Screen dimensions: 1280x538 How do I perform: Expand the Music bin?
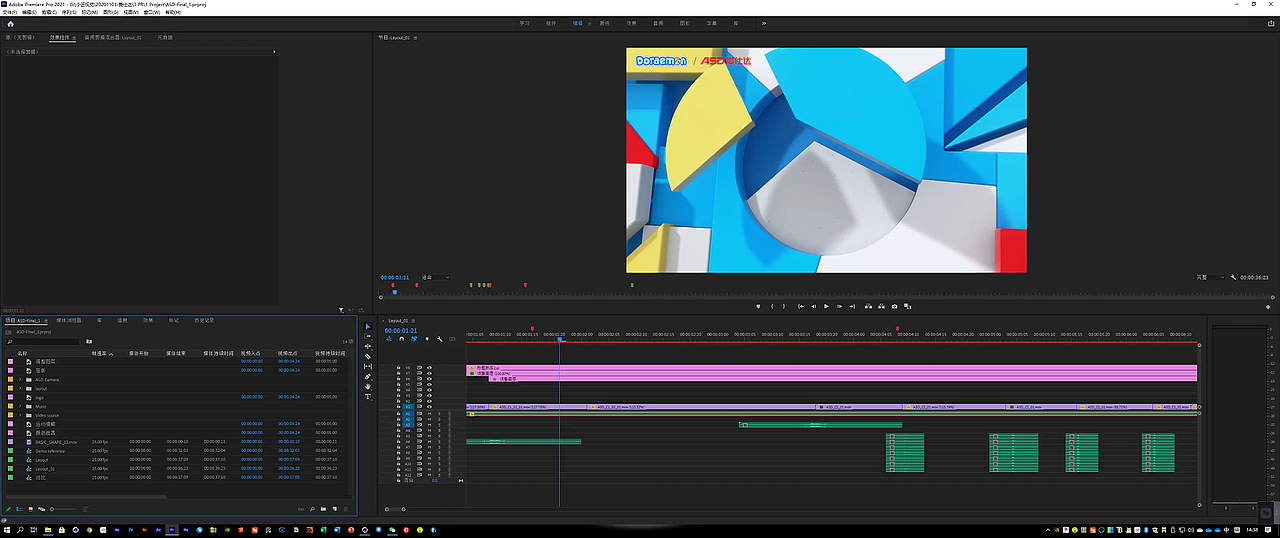point(20,407)
